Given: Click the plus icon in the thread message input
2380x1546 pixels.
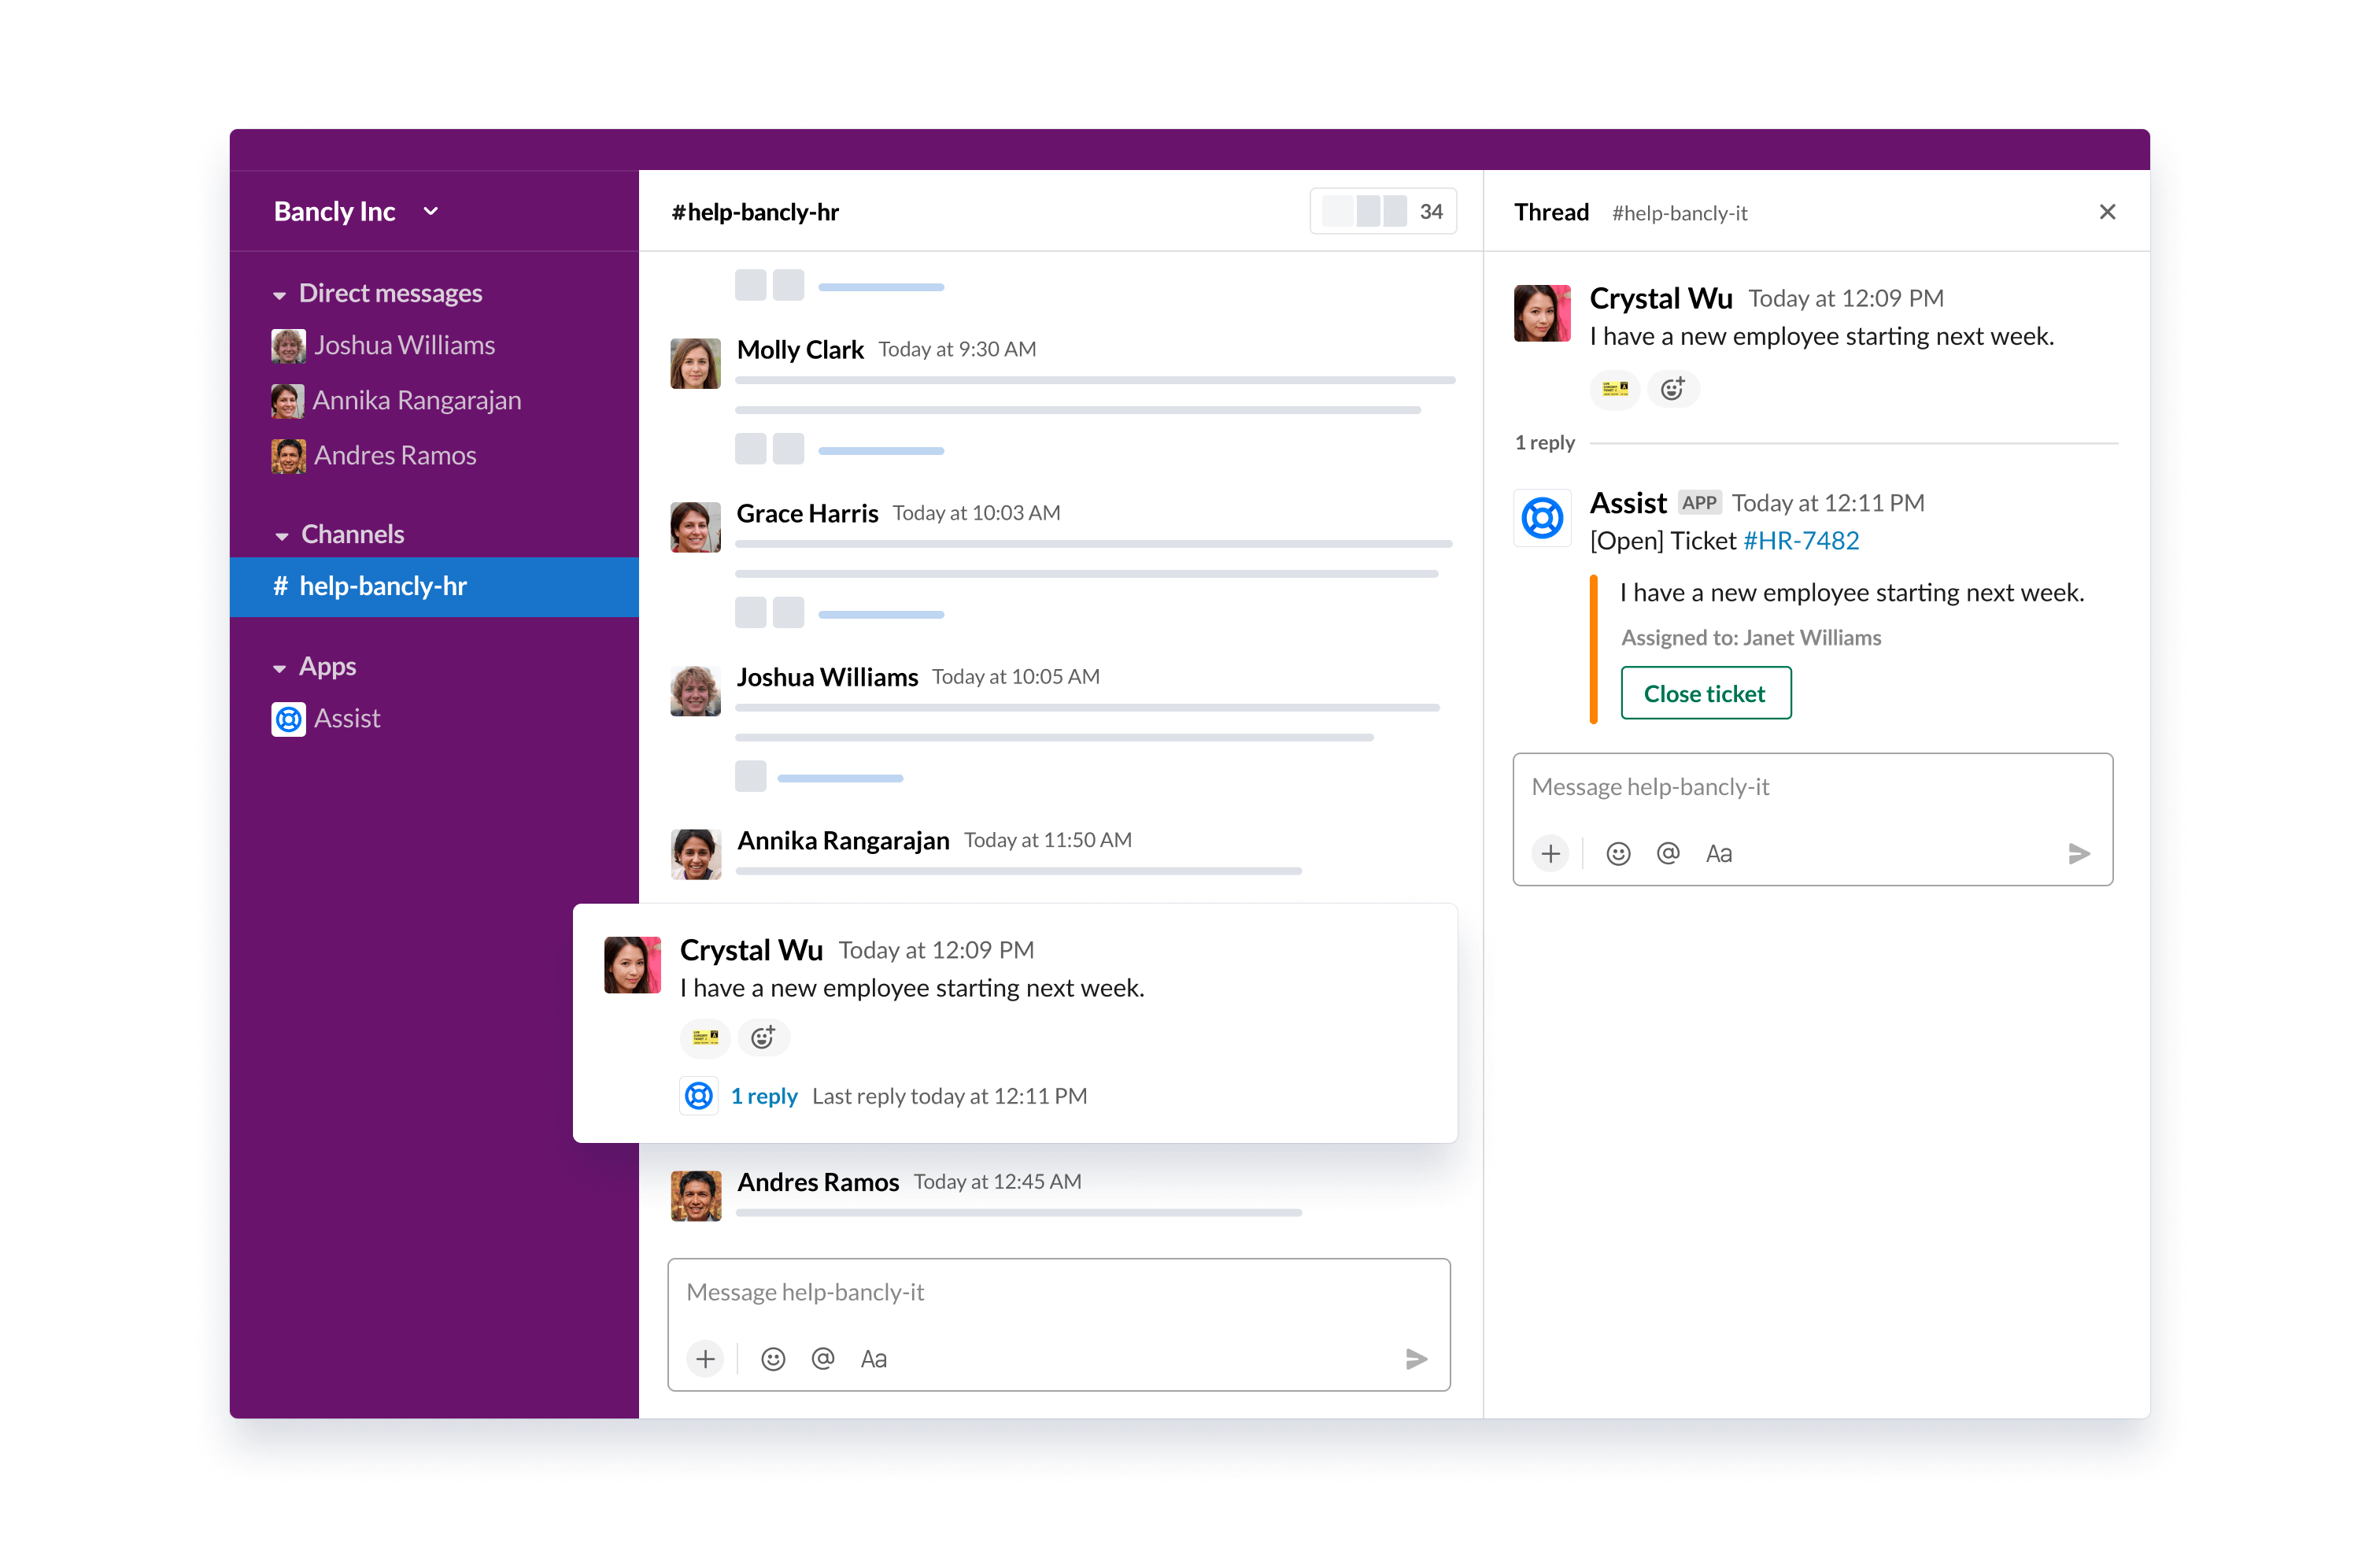Looking at the screenshot, I should click(x=1549, y=852).
